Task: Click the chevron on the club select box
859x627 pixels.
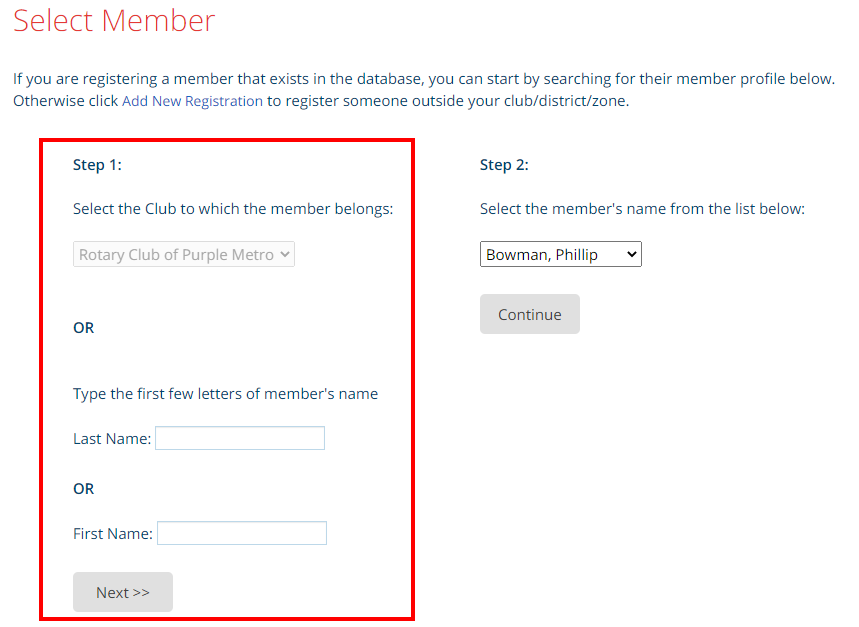Action: [285, 255]
